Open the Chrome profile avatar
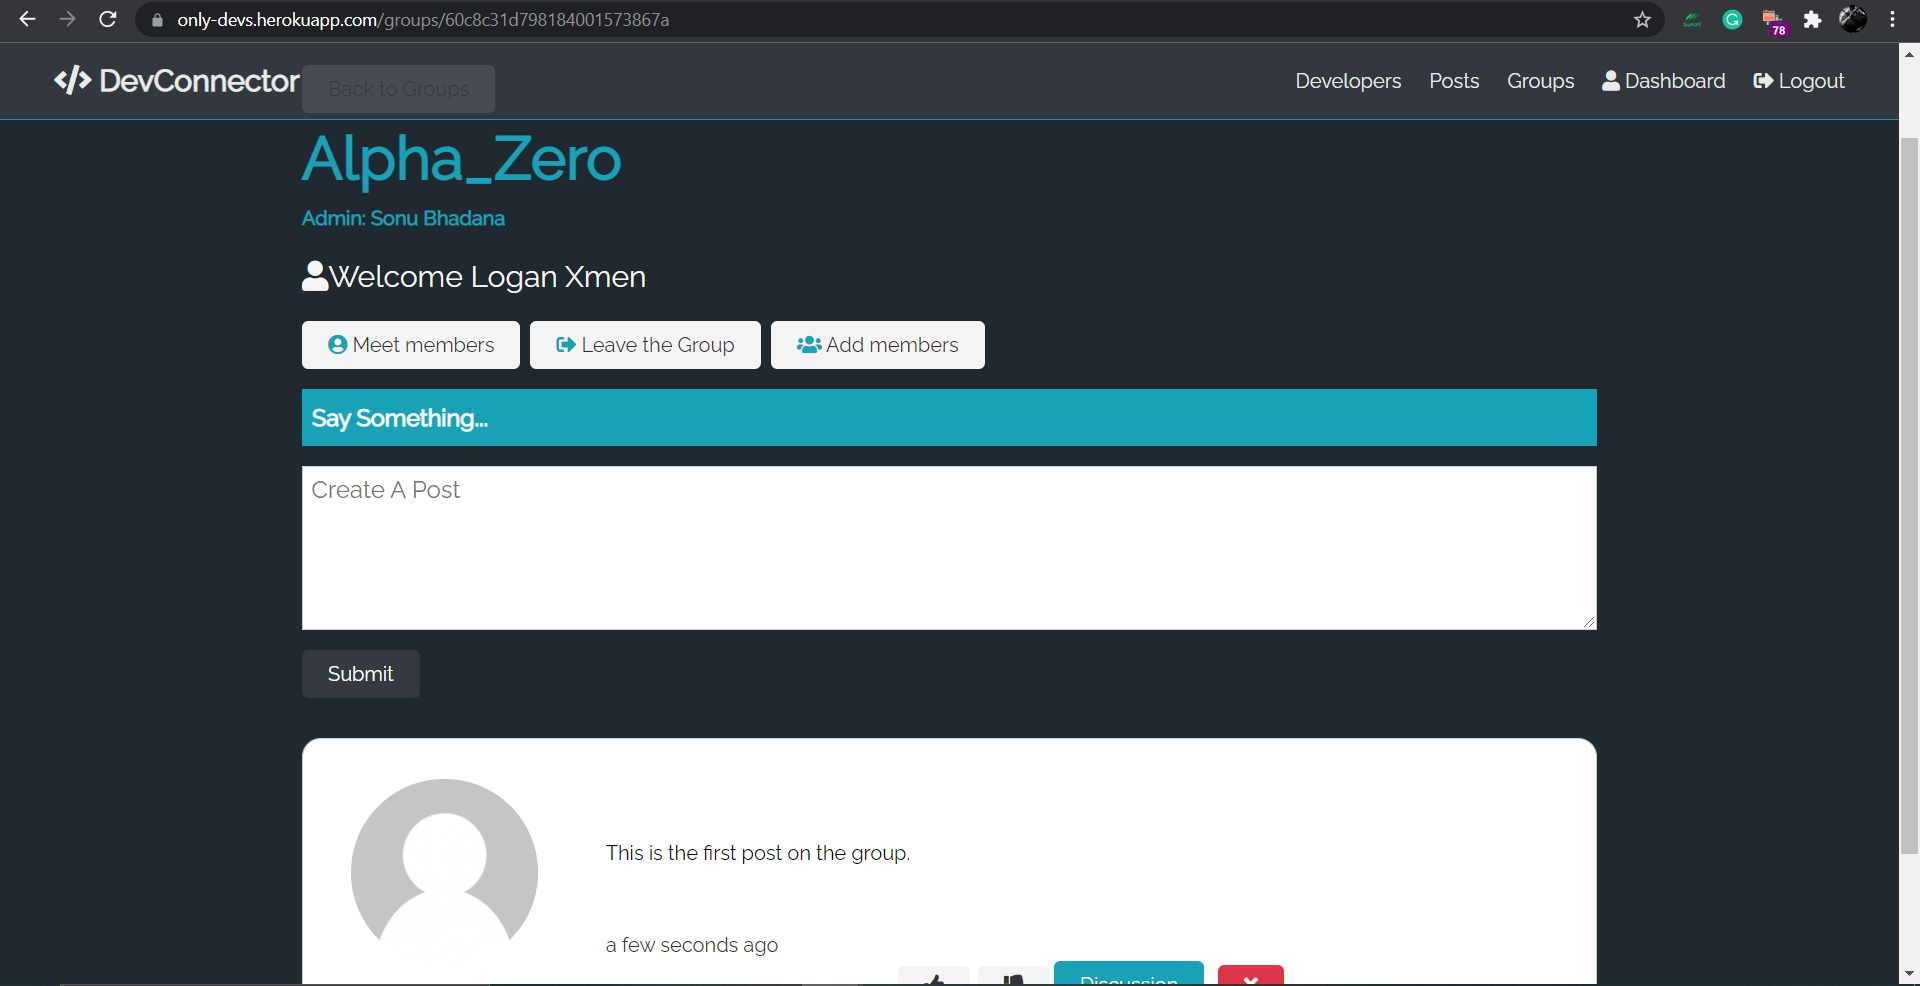1920x986 pixels. click(x=1853, y=19)
